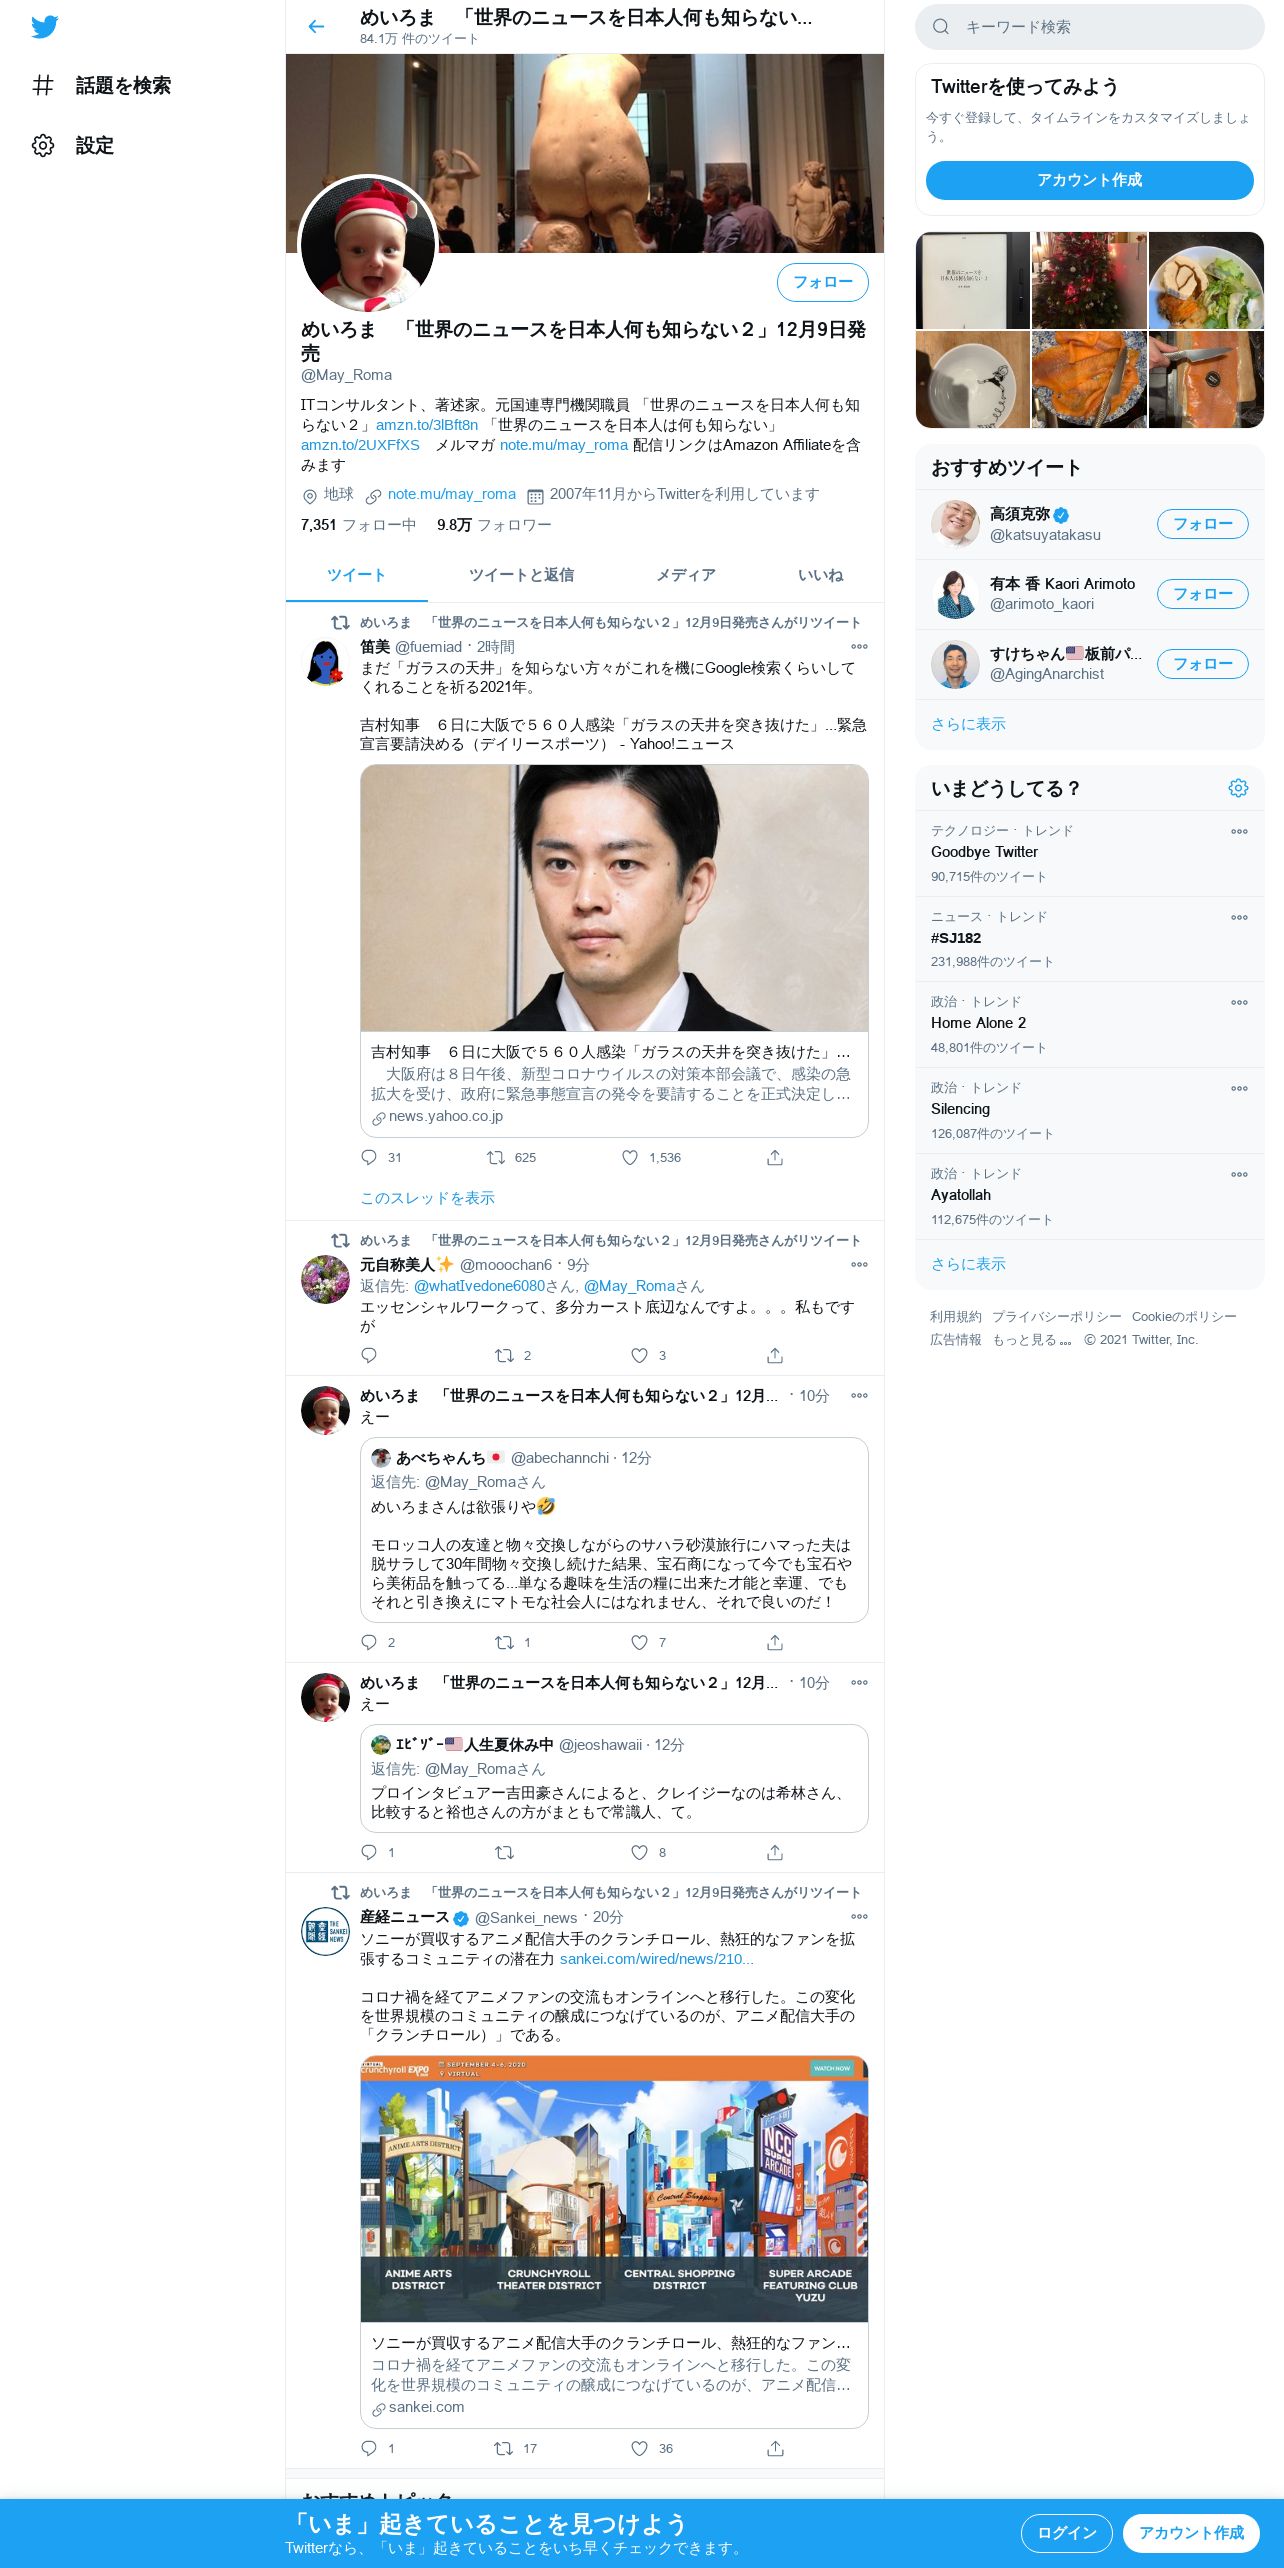Open trends settings gear icon
The width and height of the screenshot is (1284, 2568).
tap(1238, 788)
